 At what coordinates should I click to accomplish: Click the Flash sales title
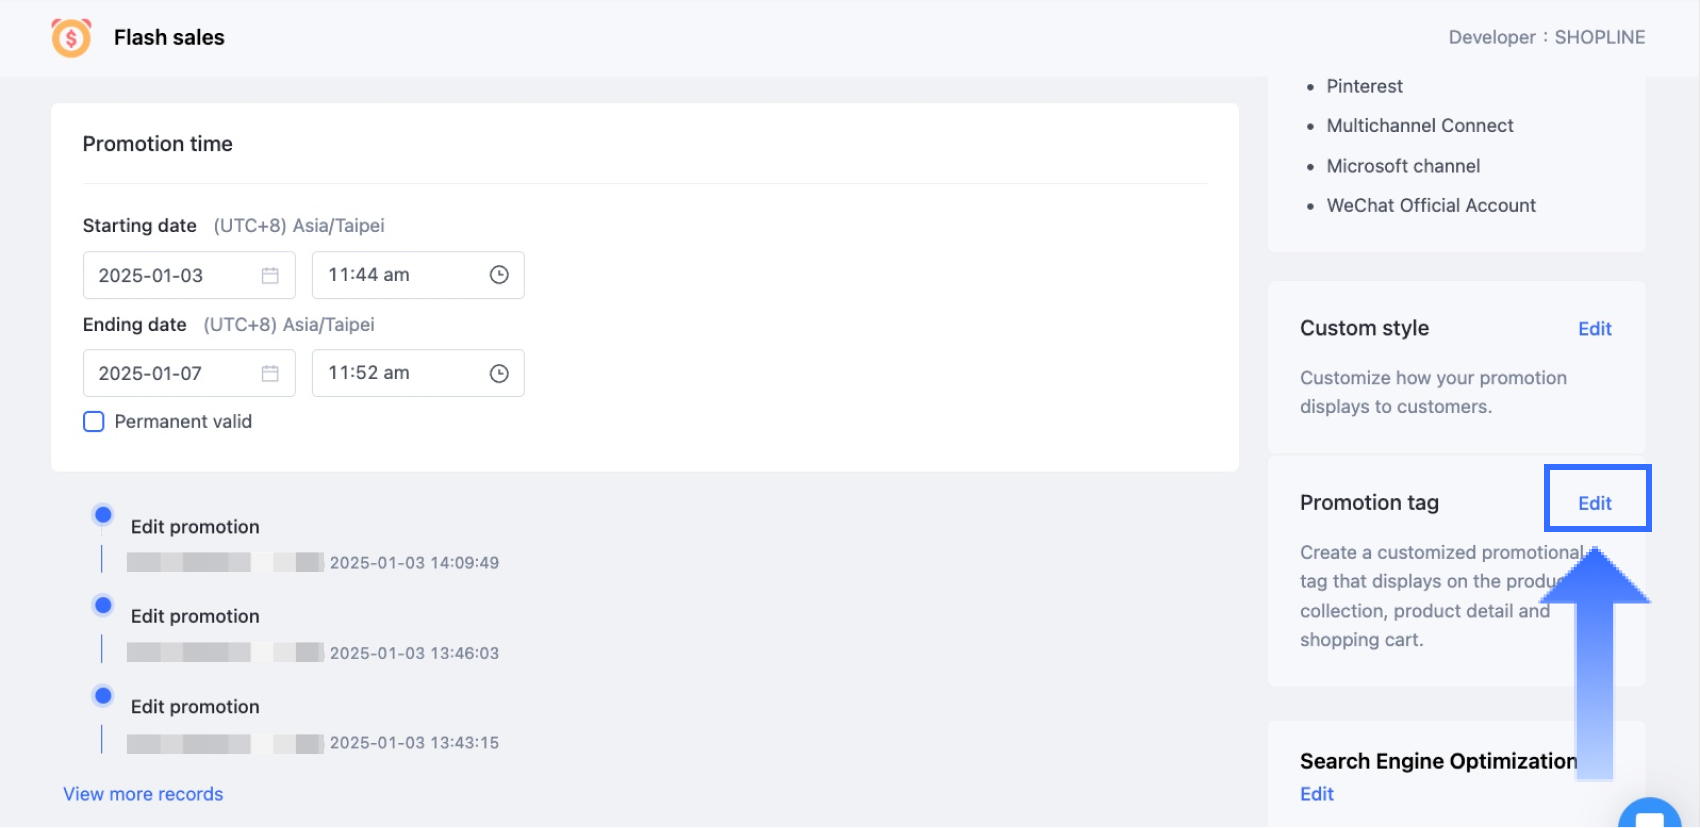coord(169,38)
